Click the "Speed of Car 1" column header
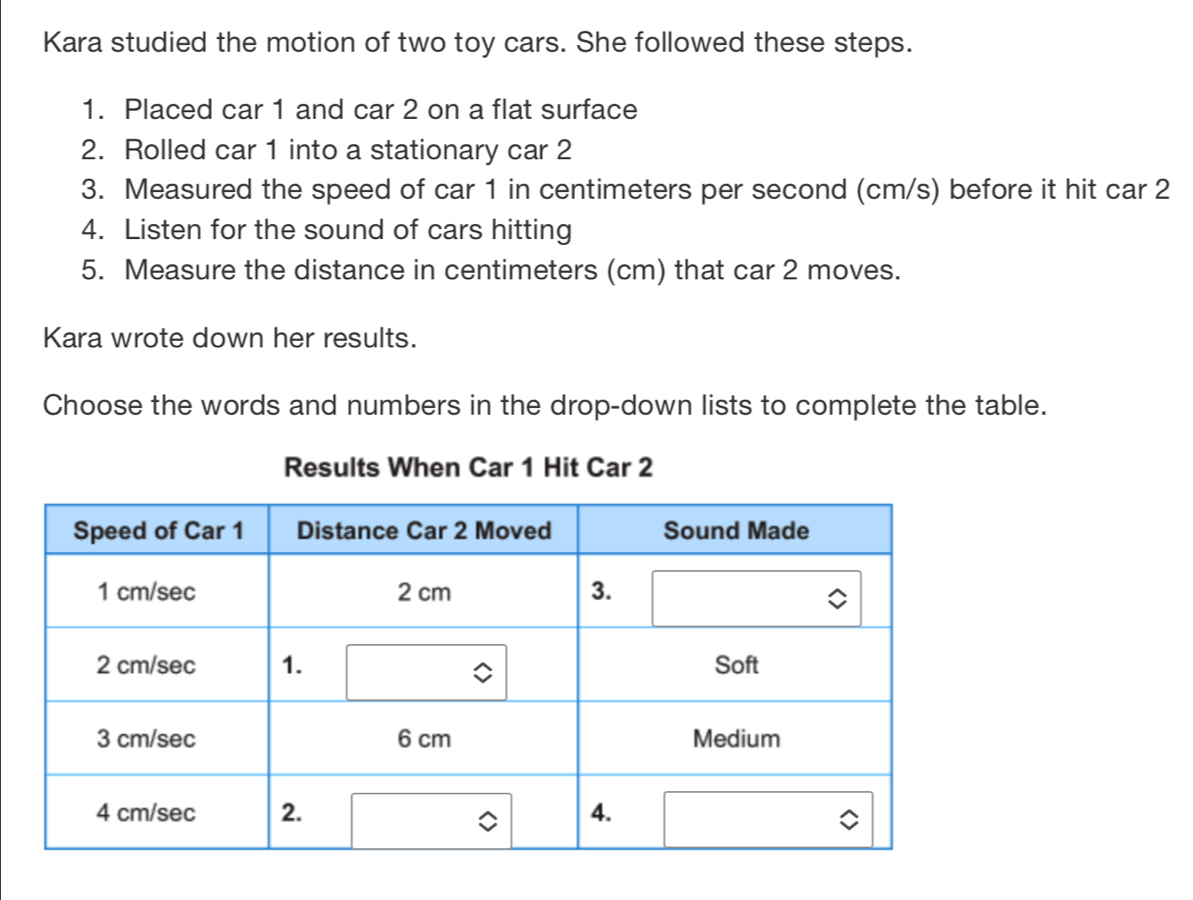Image resolution: width=1193 pixels, height=900 pixels. click(159, 531)
